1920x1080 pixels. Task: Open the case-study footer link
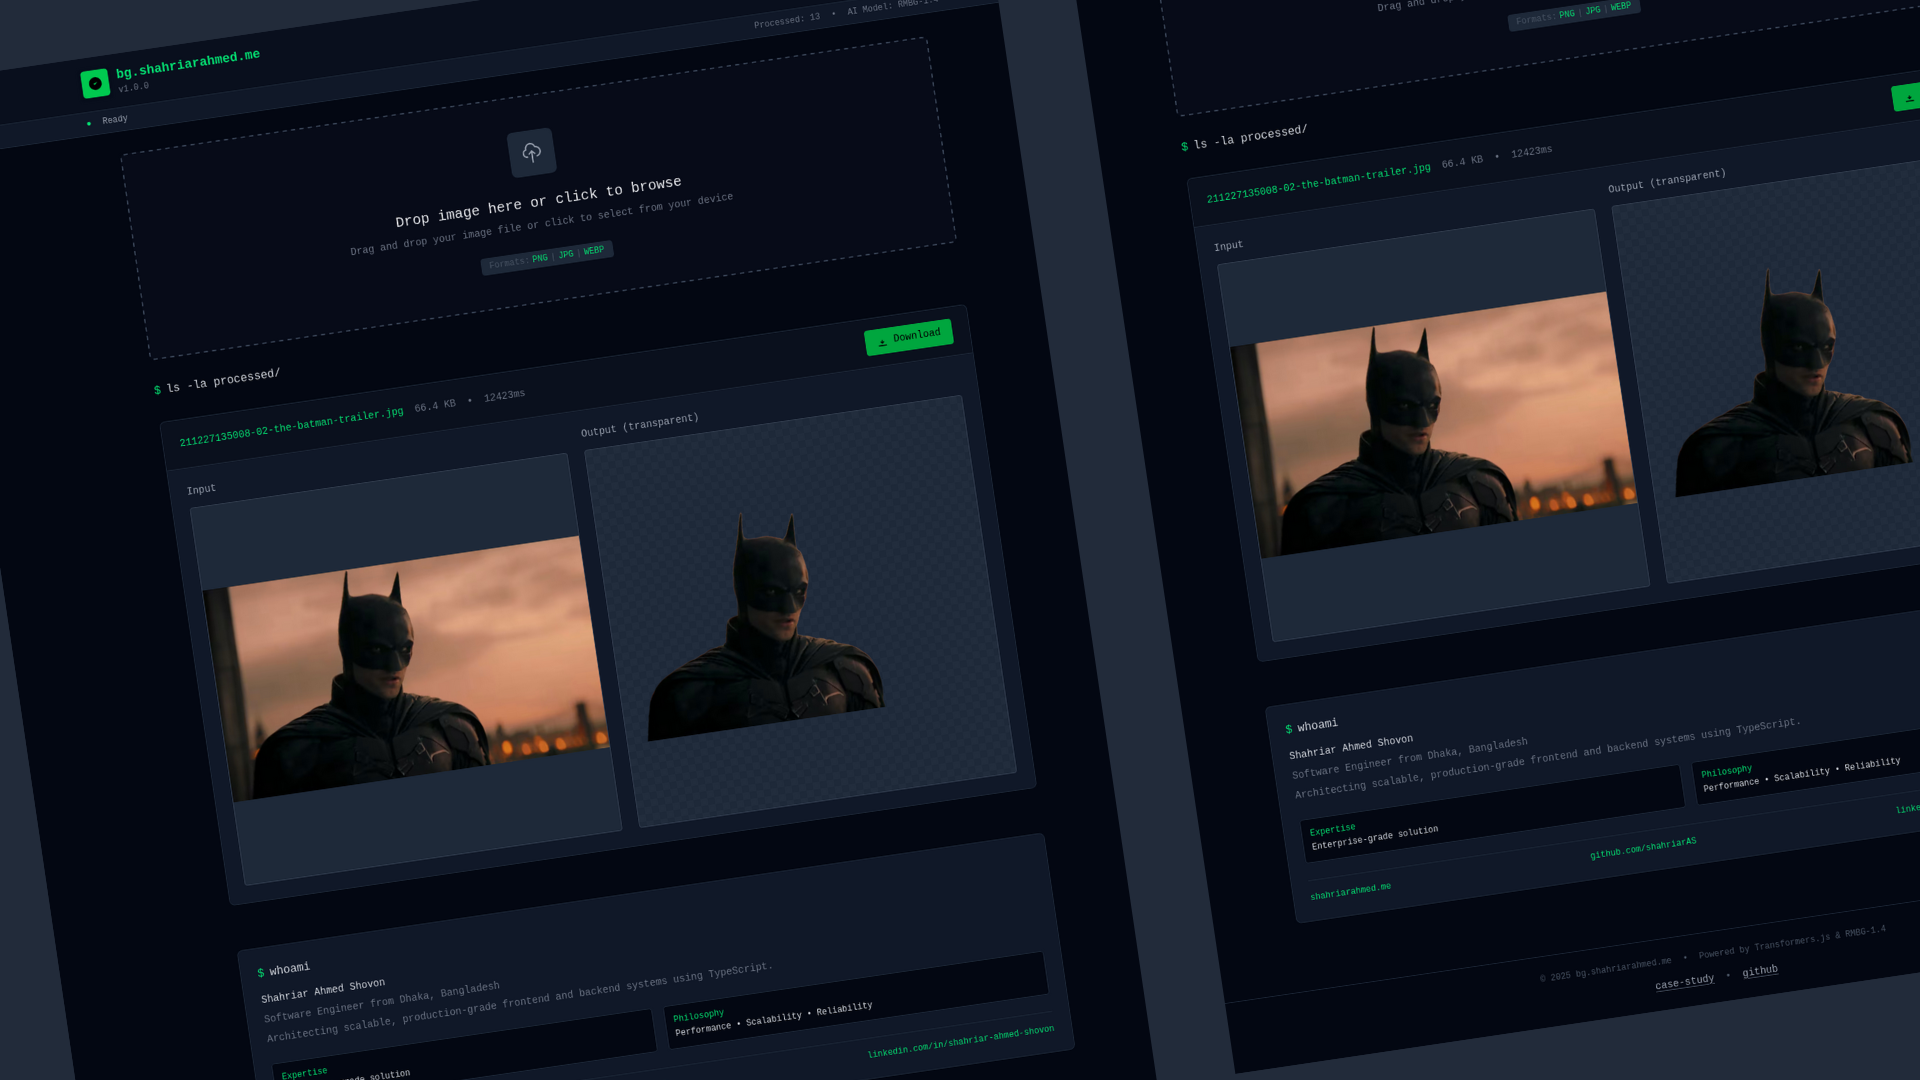pos(1684,982)
